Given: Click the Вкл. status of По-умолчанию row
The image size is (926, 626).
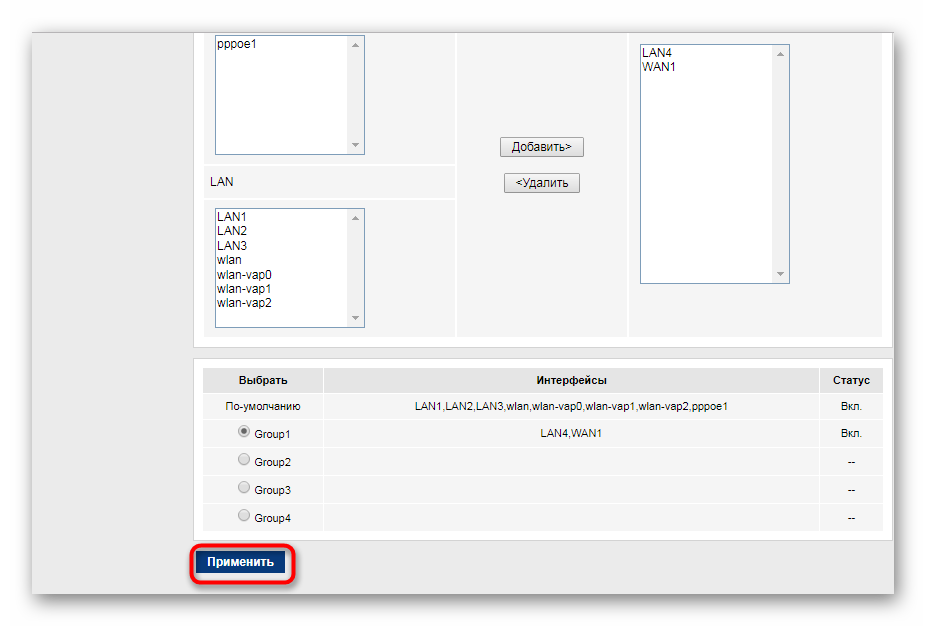Looking at the screenshot, I should (x=851, y=406).
